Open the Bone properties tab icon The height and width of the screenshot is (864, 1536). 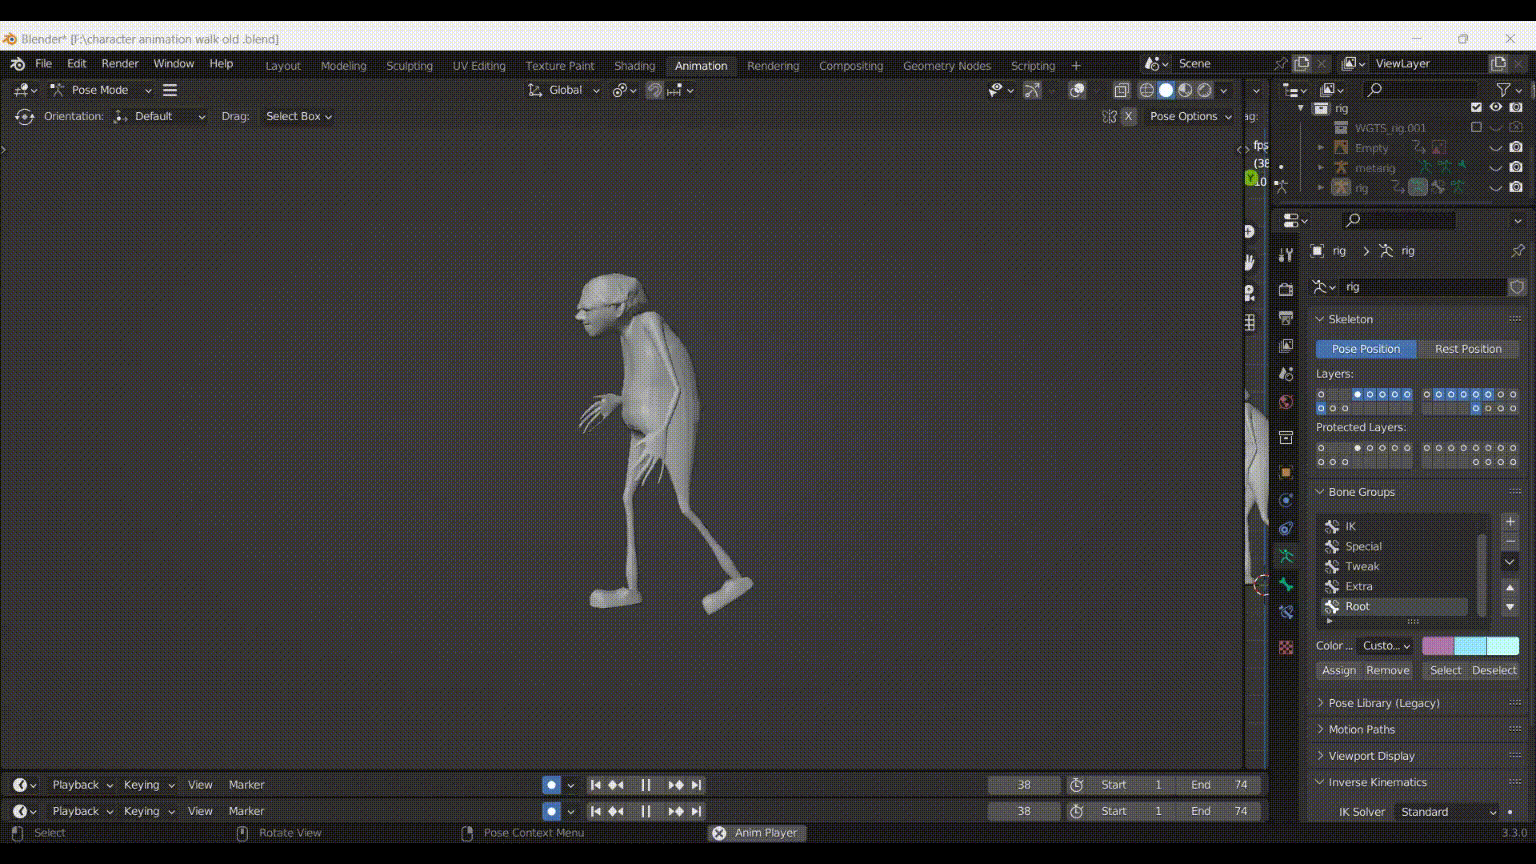pyautogui.click(x=1286, y=584)
